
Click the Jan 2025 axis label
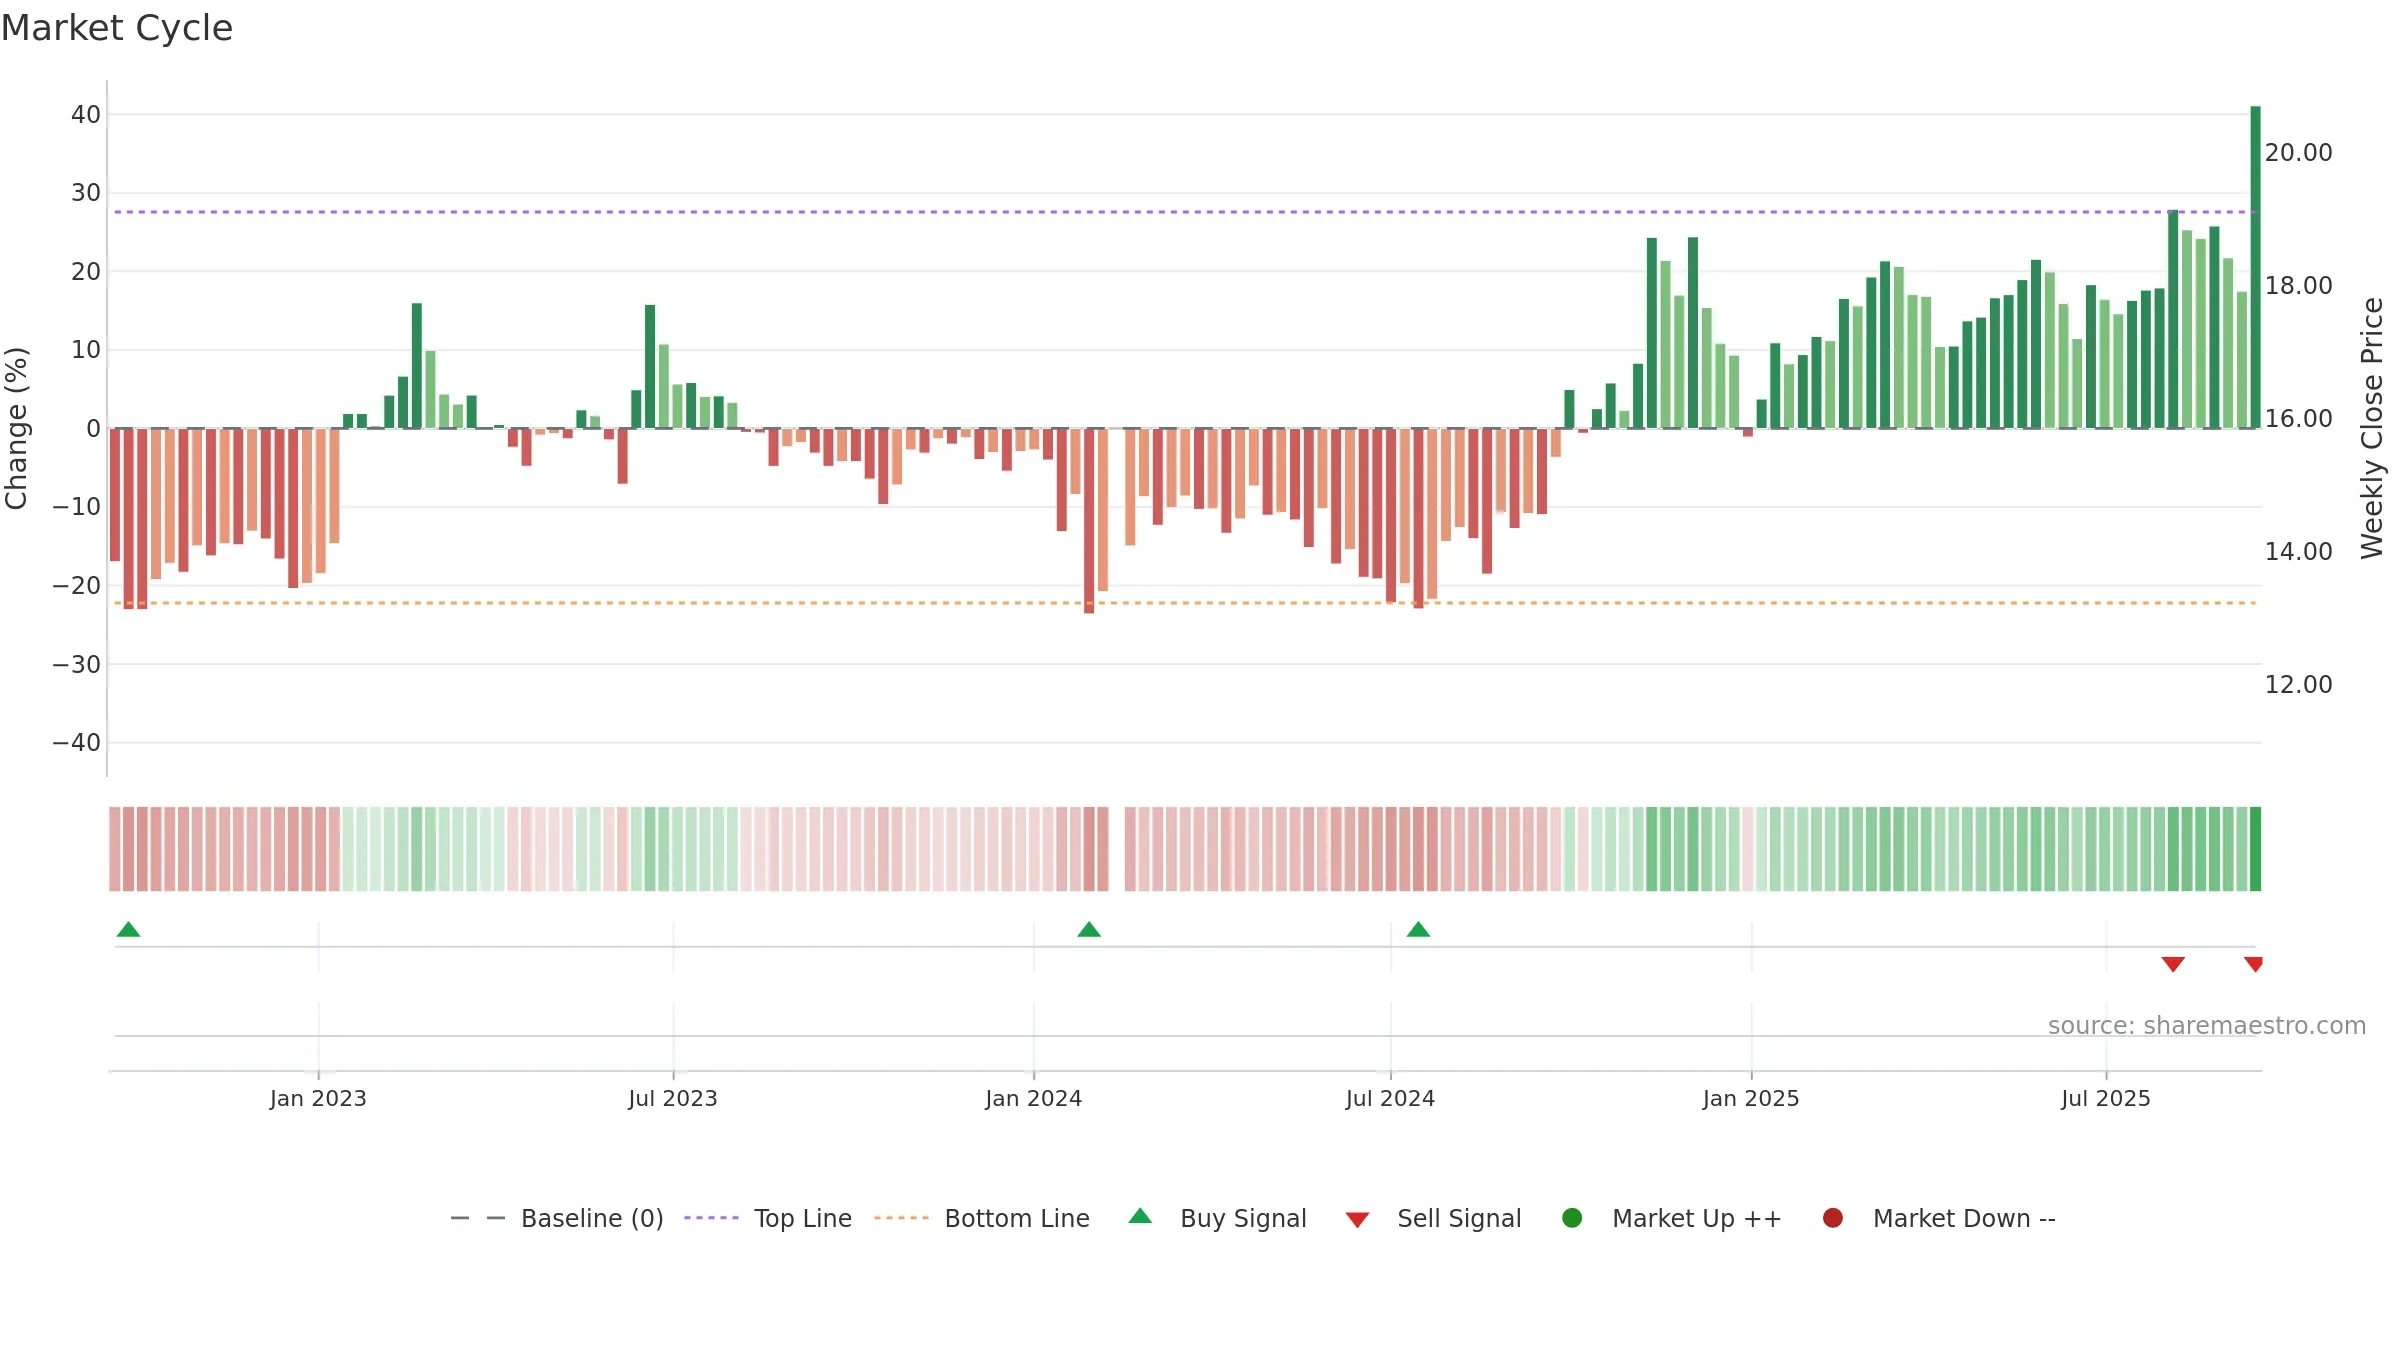pyautogui.click(x=1751, y=1098)
